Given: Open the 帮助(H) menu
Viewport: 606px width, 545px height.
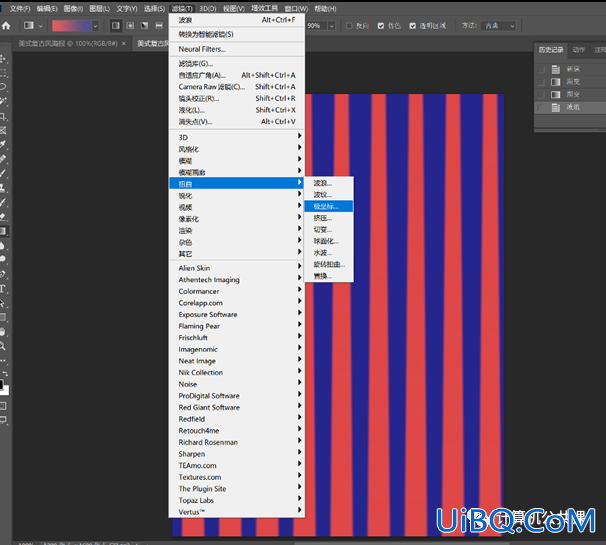Looking at the screenshot, I should [x=325, y=9].
